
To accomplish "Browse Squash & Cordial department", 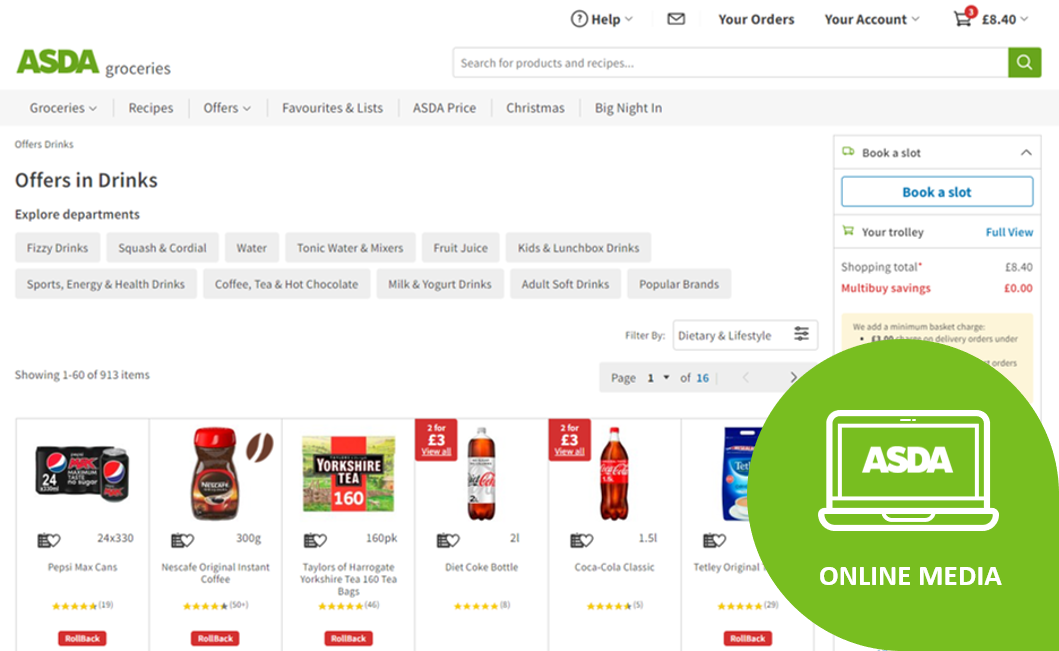I will (162, 248).
